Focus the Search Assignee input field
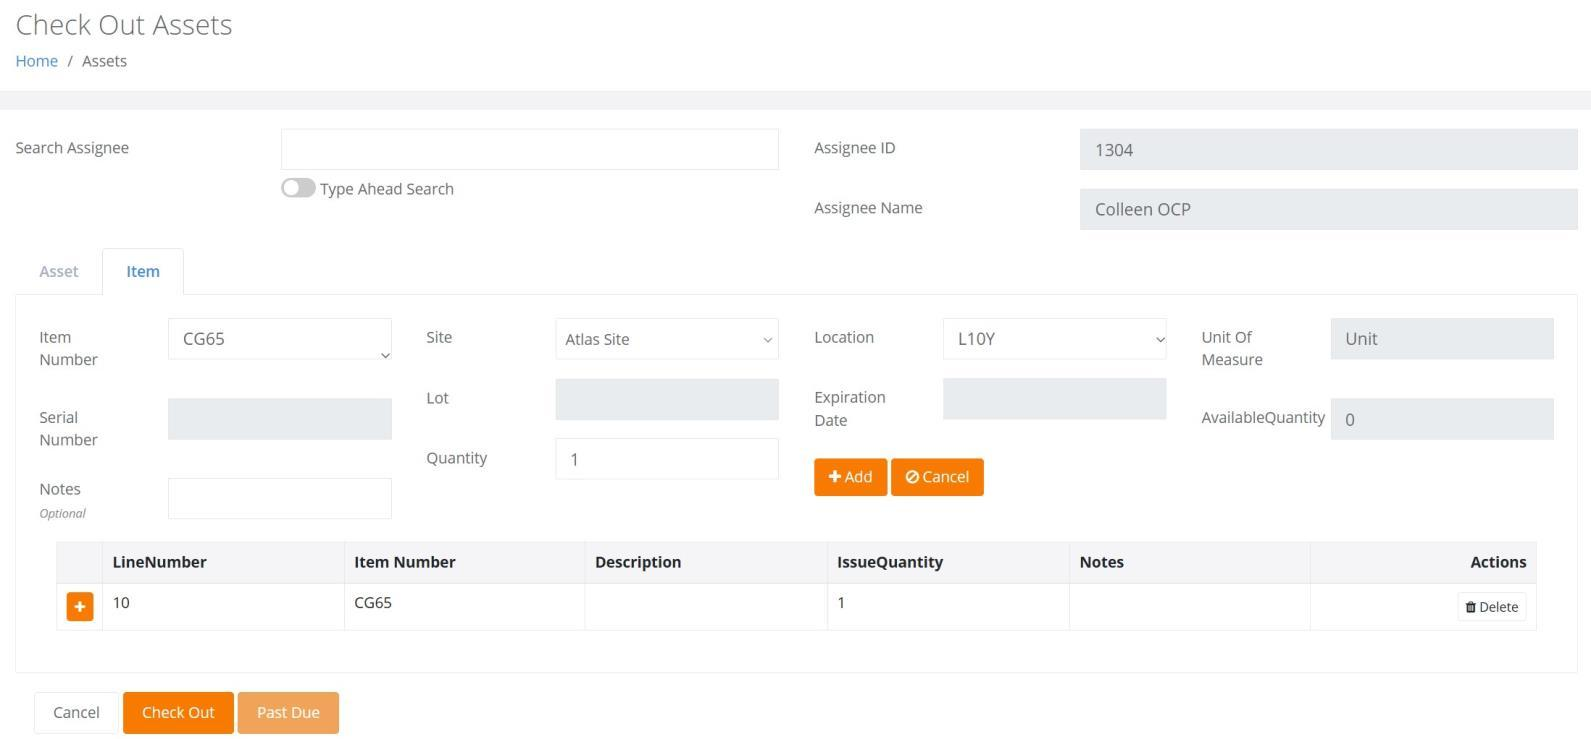 pos(530,149)
